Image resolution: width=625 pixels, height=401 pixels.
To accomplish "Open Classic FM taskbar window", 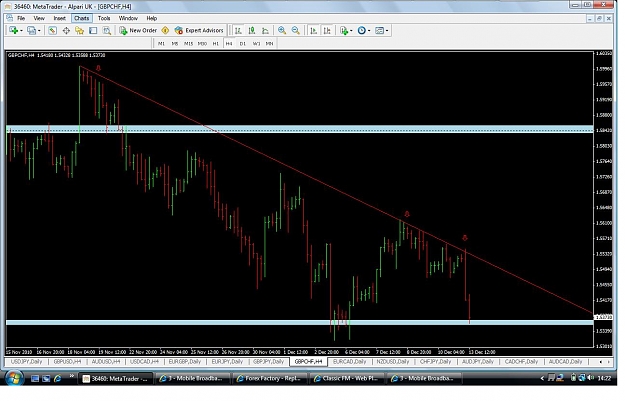I will (346, 378).
